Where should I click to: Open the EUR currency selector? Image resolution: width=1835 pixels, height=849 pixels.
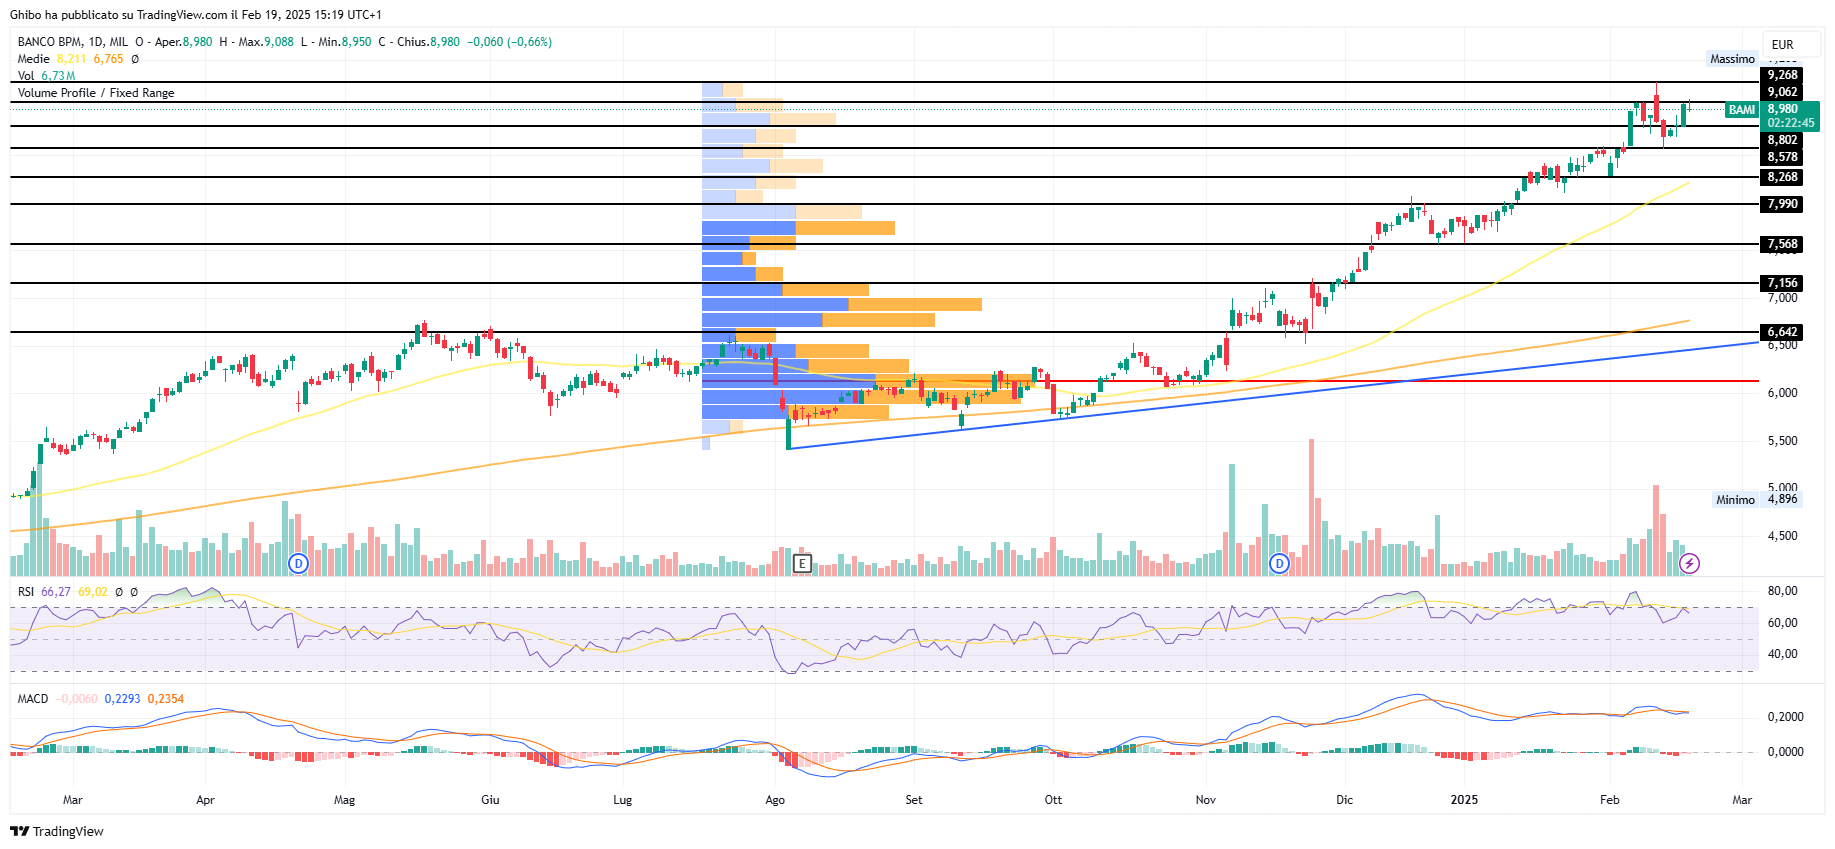point(1791,44)
